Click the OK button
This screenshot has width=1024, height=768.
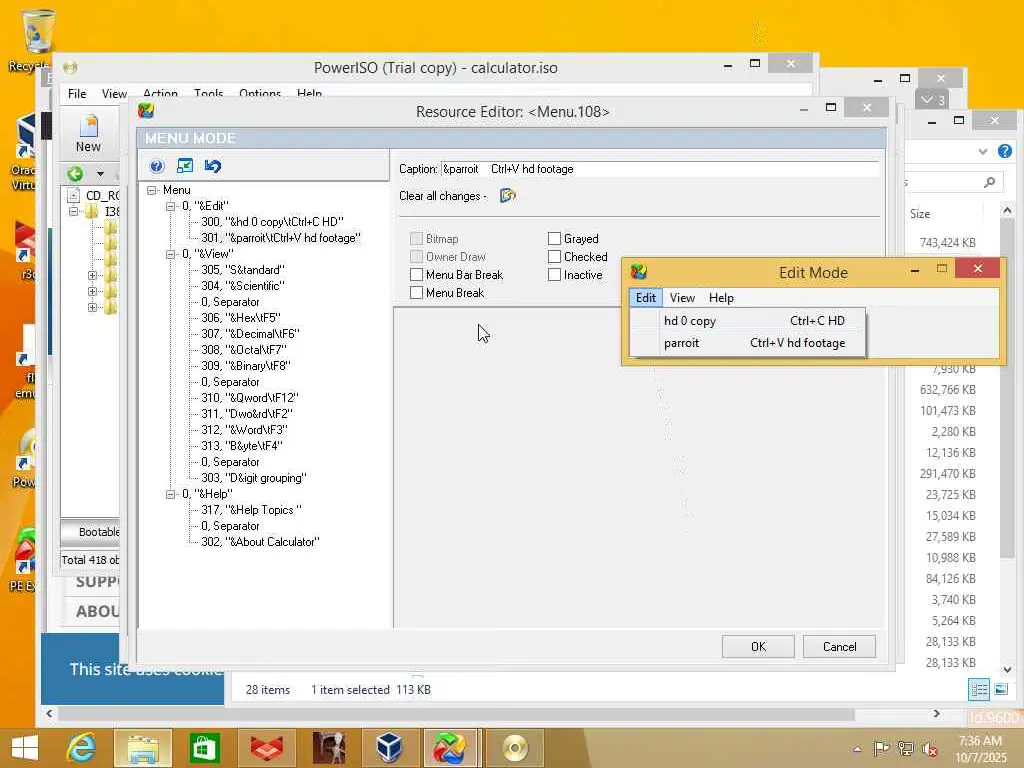(x=758, y=647)
